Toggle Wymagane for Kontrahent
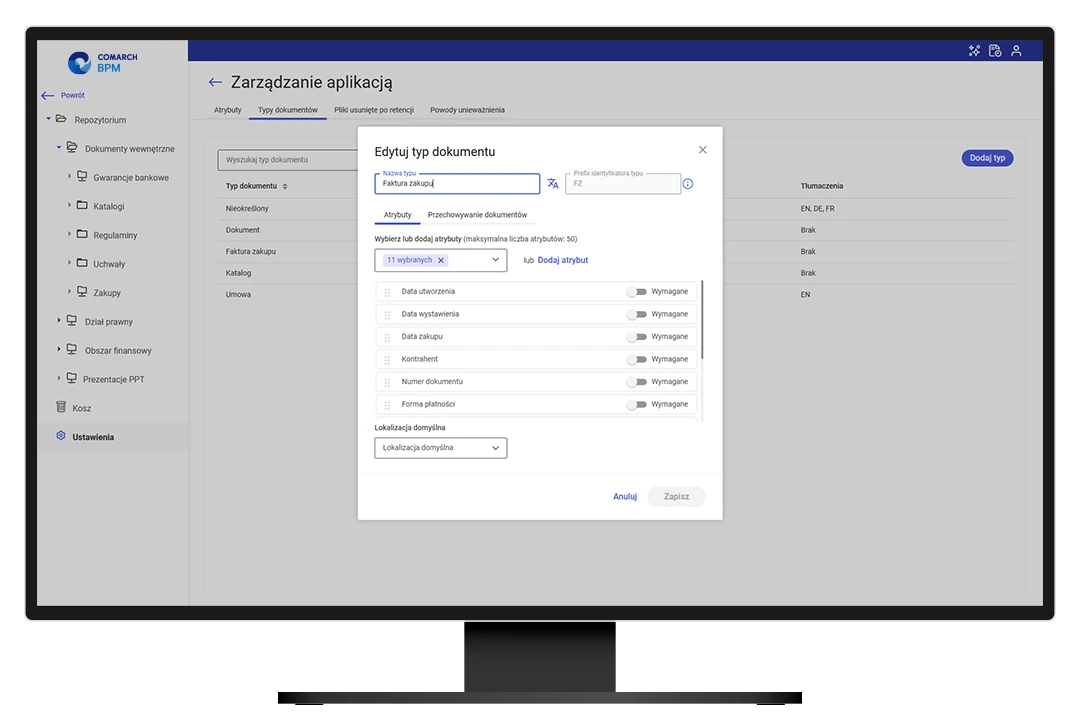This screenshot has height=720, width=1080. (x=636, y=360)
